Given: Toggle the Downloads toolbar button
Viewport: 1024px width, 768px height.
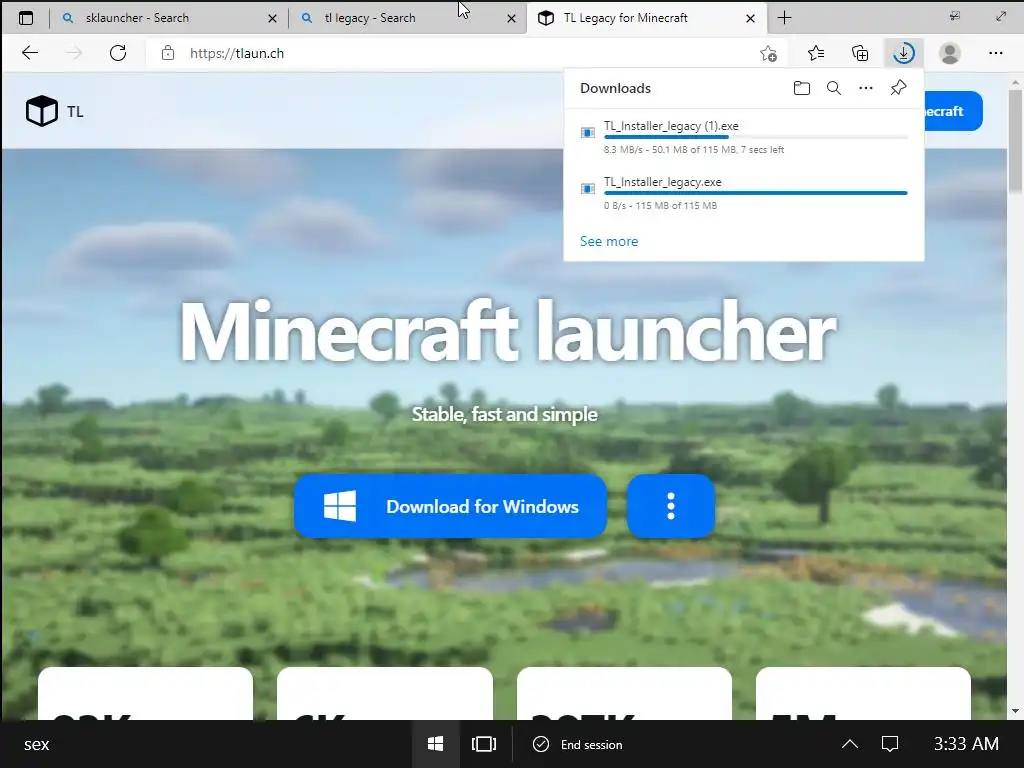Looking at the screenshot, I should click(x=904, y=53).
